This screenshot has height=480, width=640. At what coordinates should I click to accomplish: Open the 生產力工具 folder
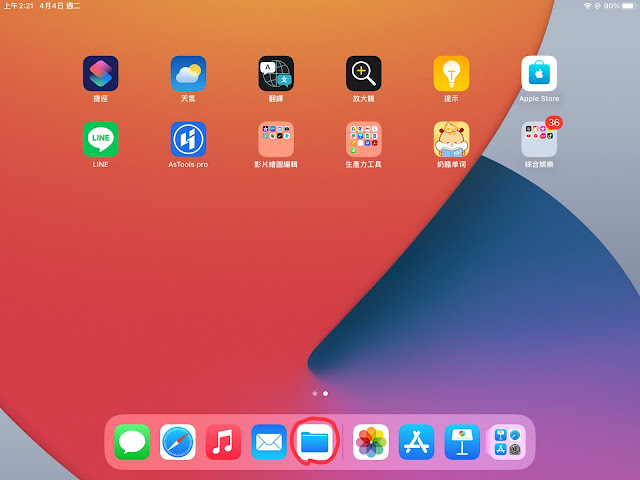364,139
